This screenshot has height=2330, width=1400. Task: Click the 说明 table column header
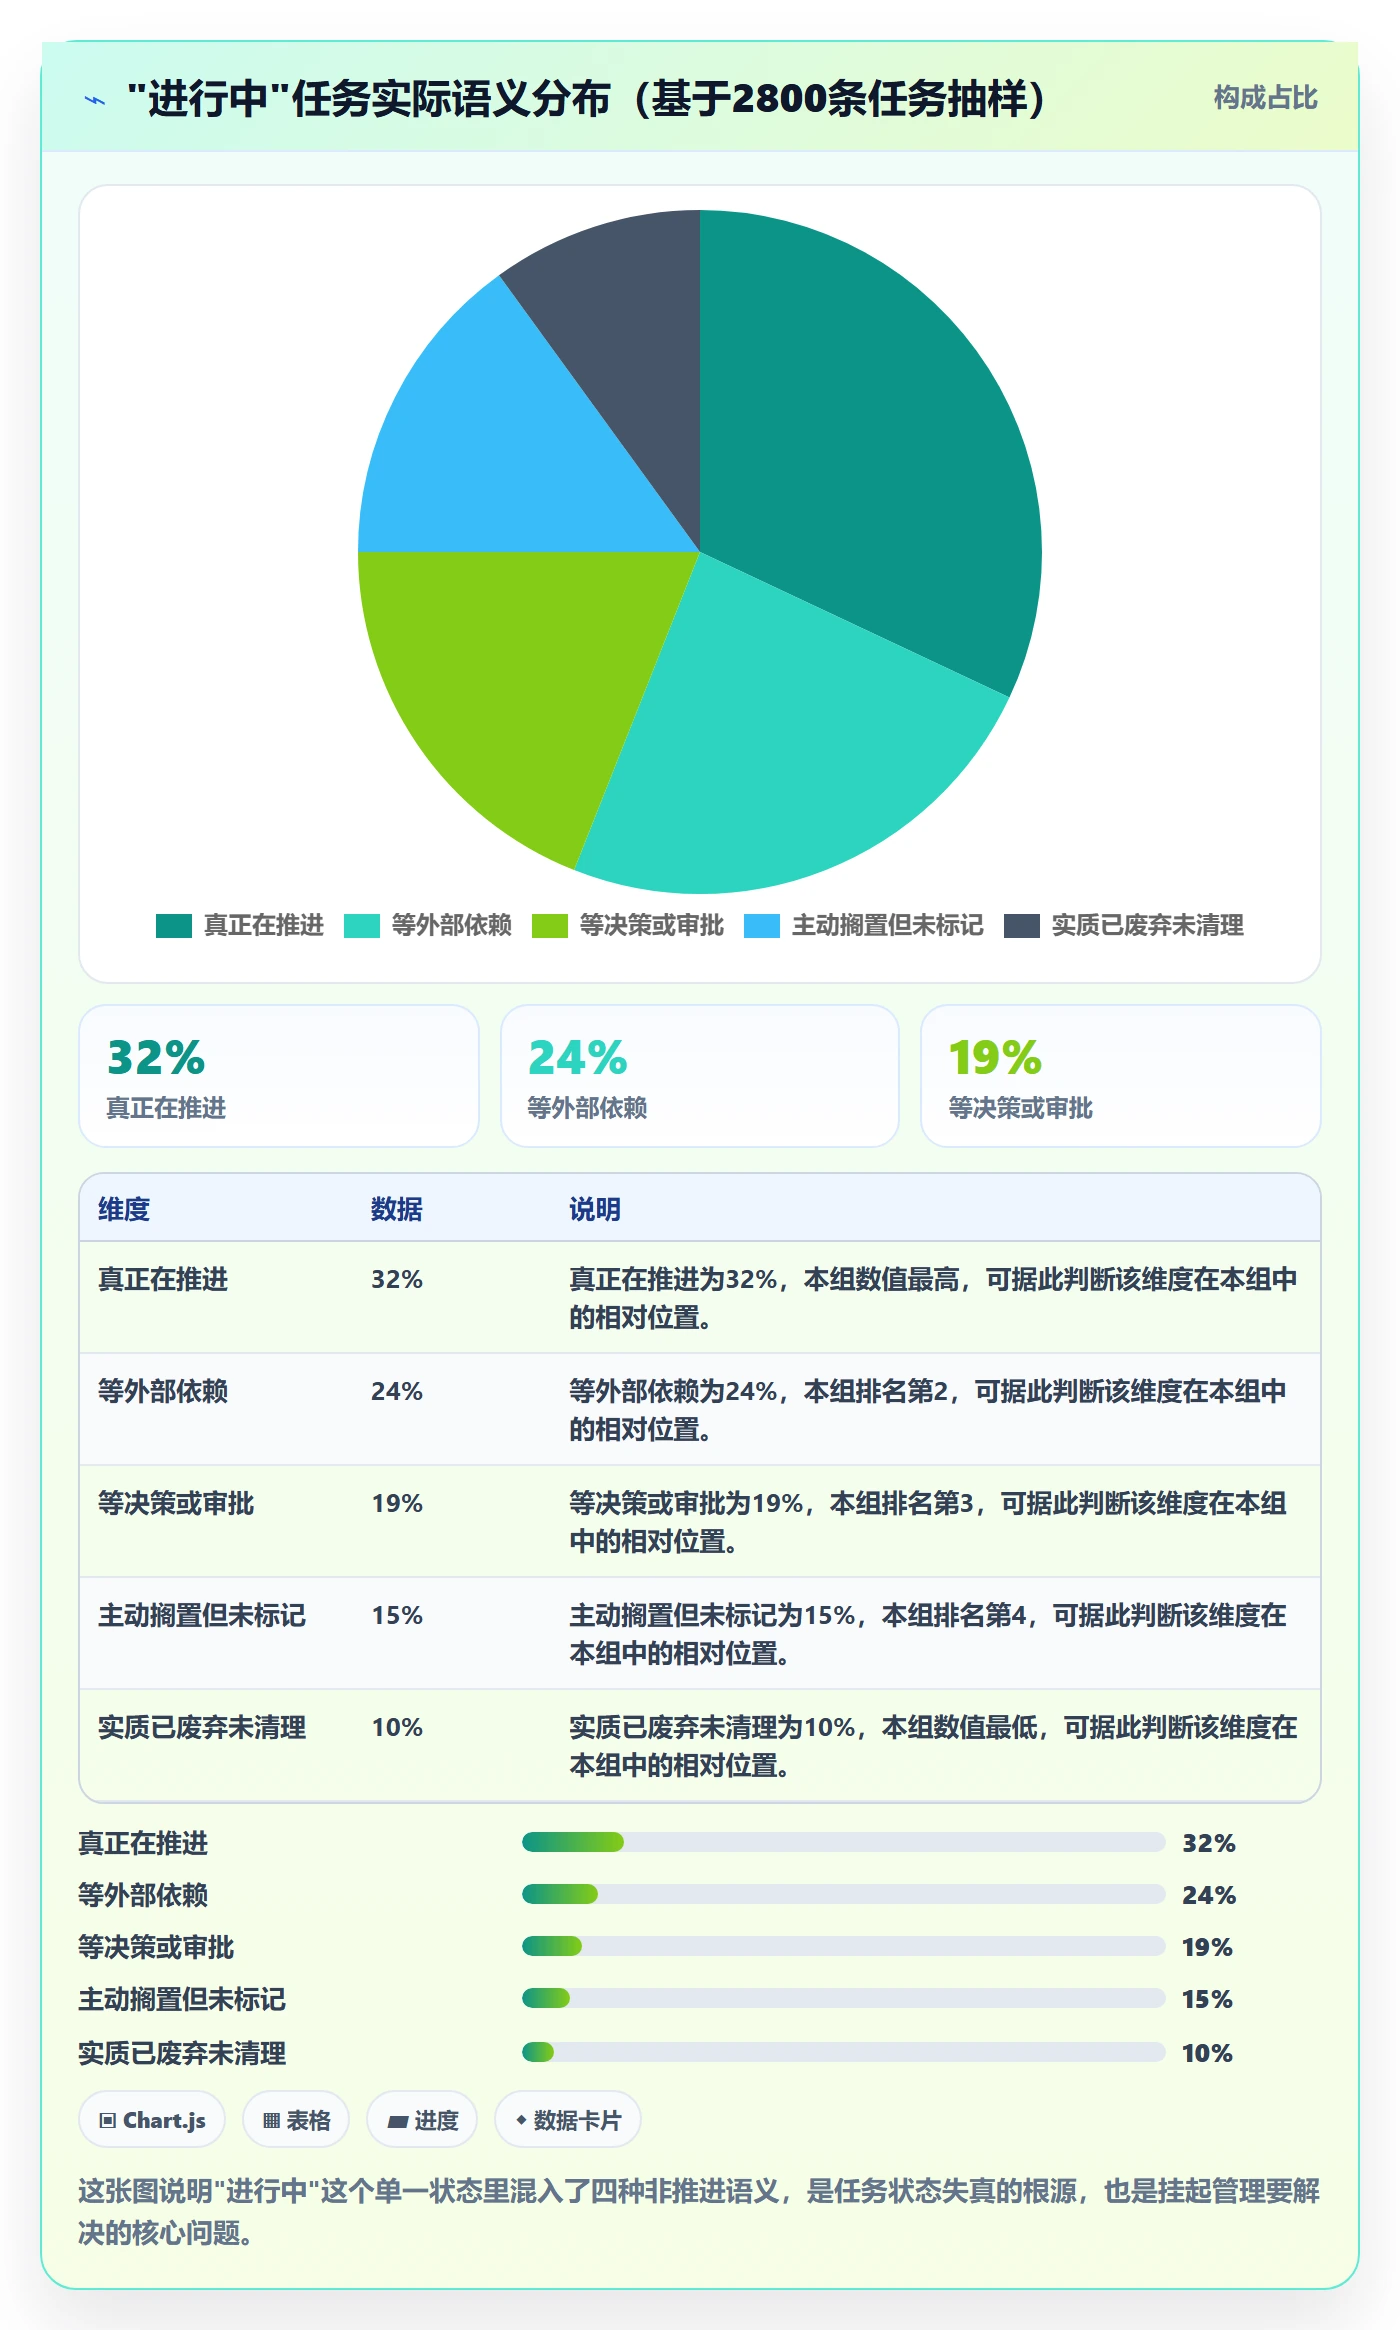point(595,1209)
